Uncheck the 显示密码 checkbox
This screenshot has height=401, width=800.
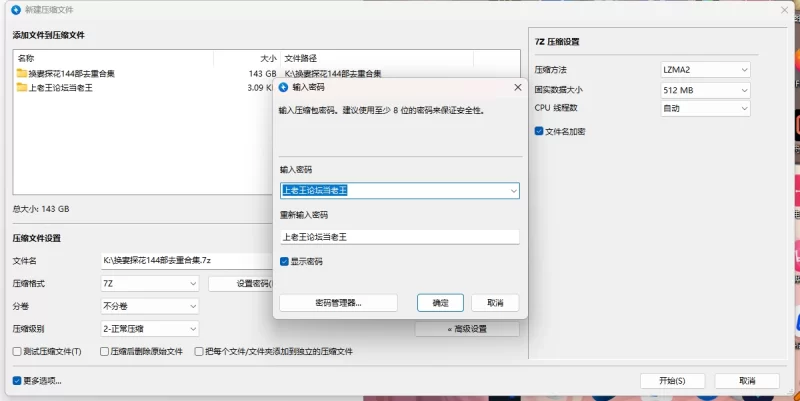[284, 262]
